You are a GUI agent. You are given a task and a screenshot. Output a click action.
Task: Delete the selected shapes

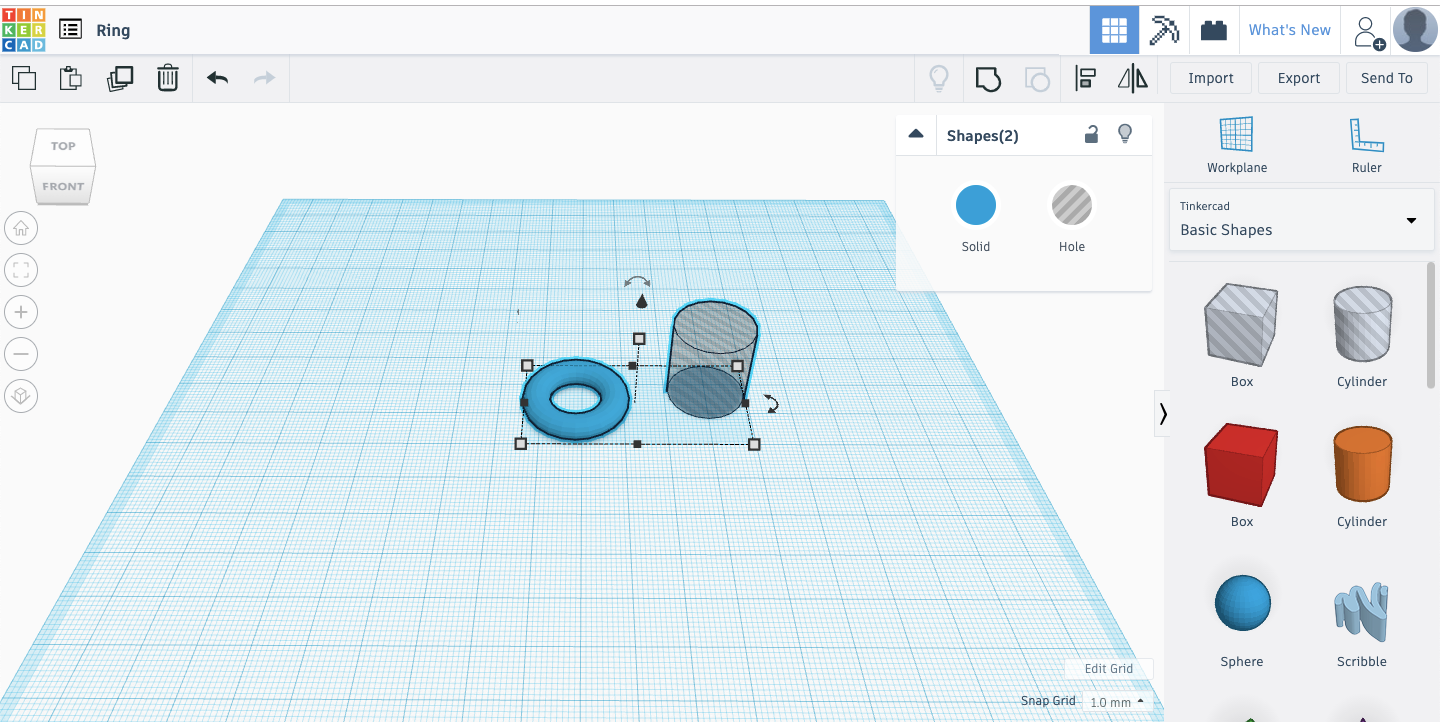[x=168, y=78]
